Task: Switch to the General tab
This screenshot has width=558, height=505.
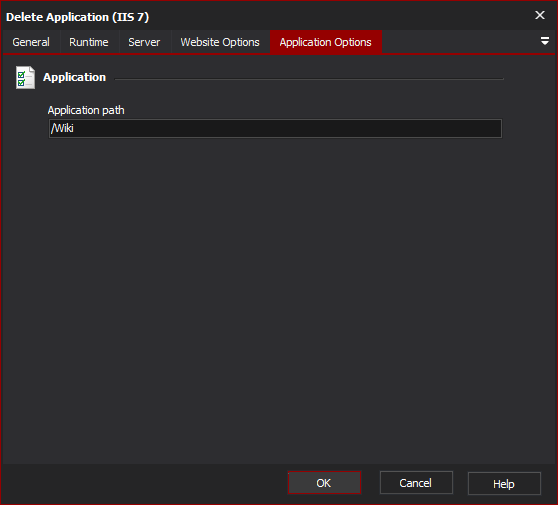Action: click(31, 42)
